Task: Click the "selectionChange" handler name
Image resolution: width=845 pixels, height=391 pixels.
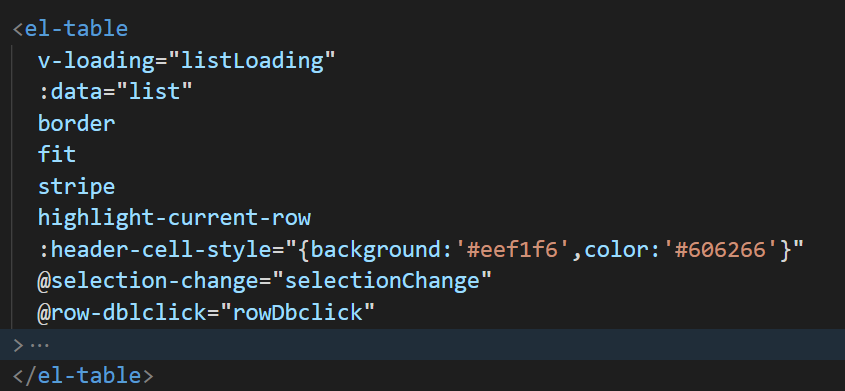Action: point(382,281)
